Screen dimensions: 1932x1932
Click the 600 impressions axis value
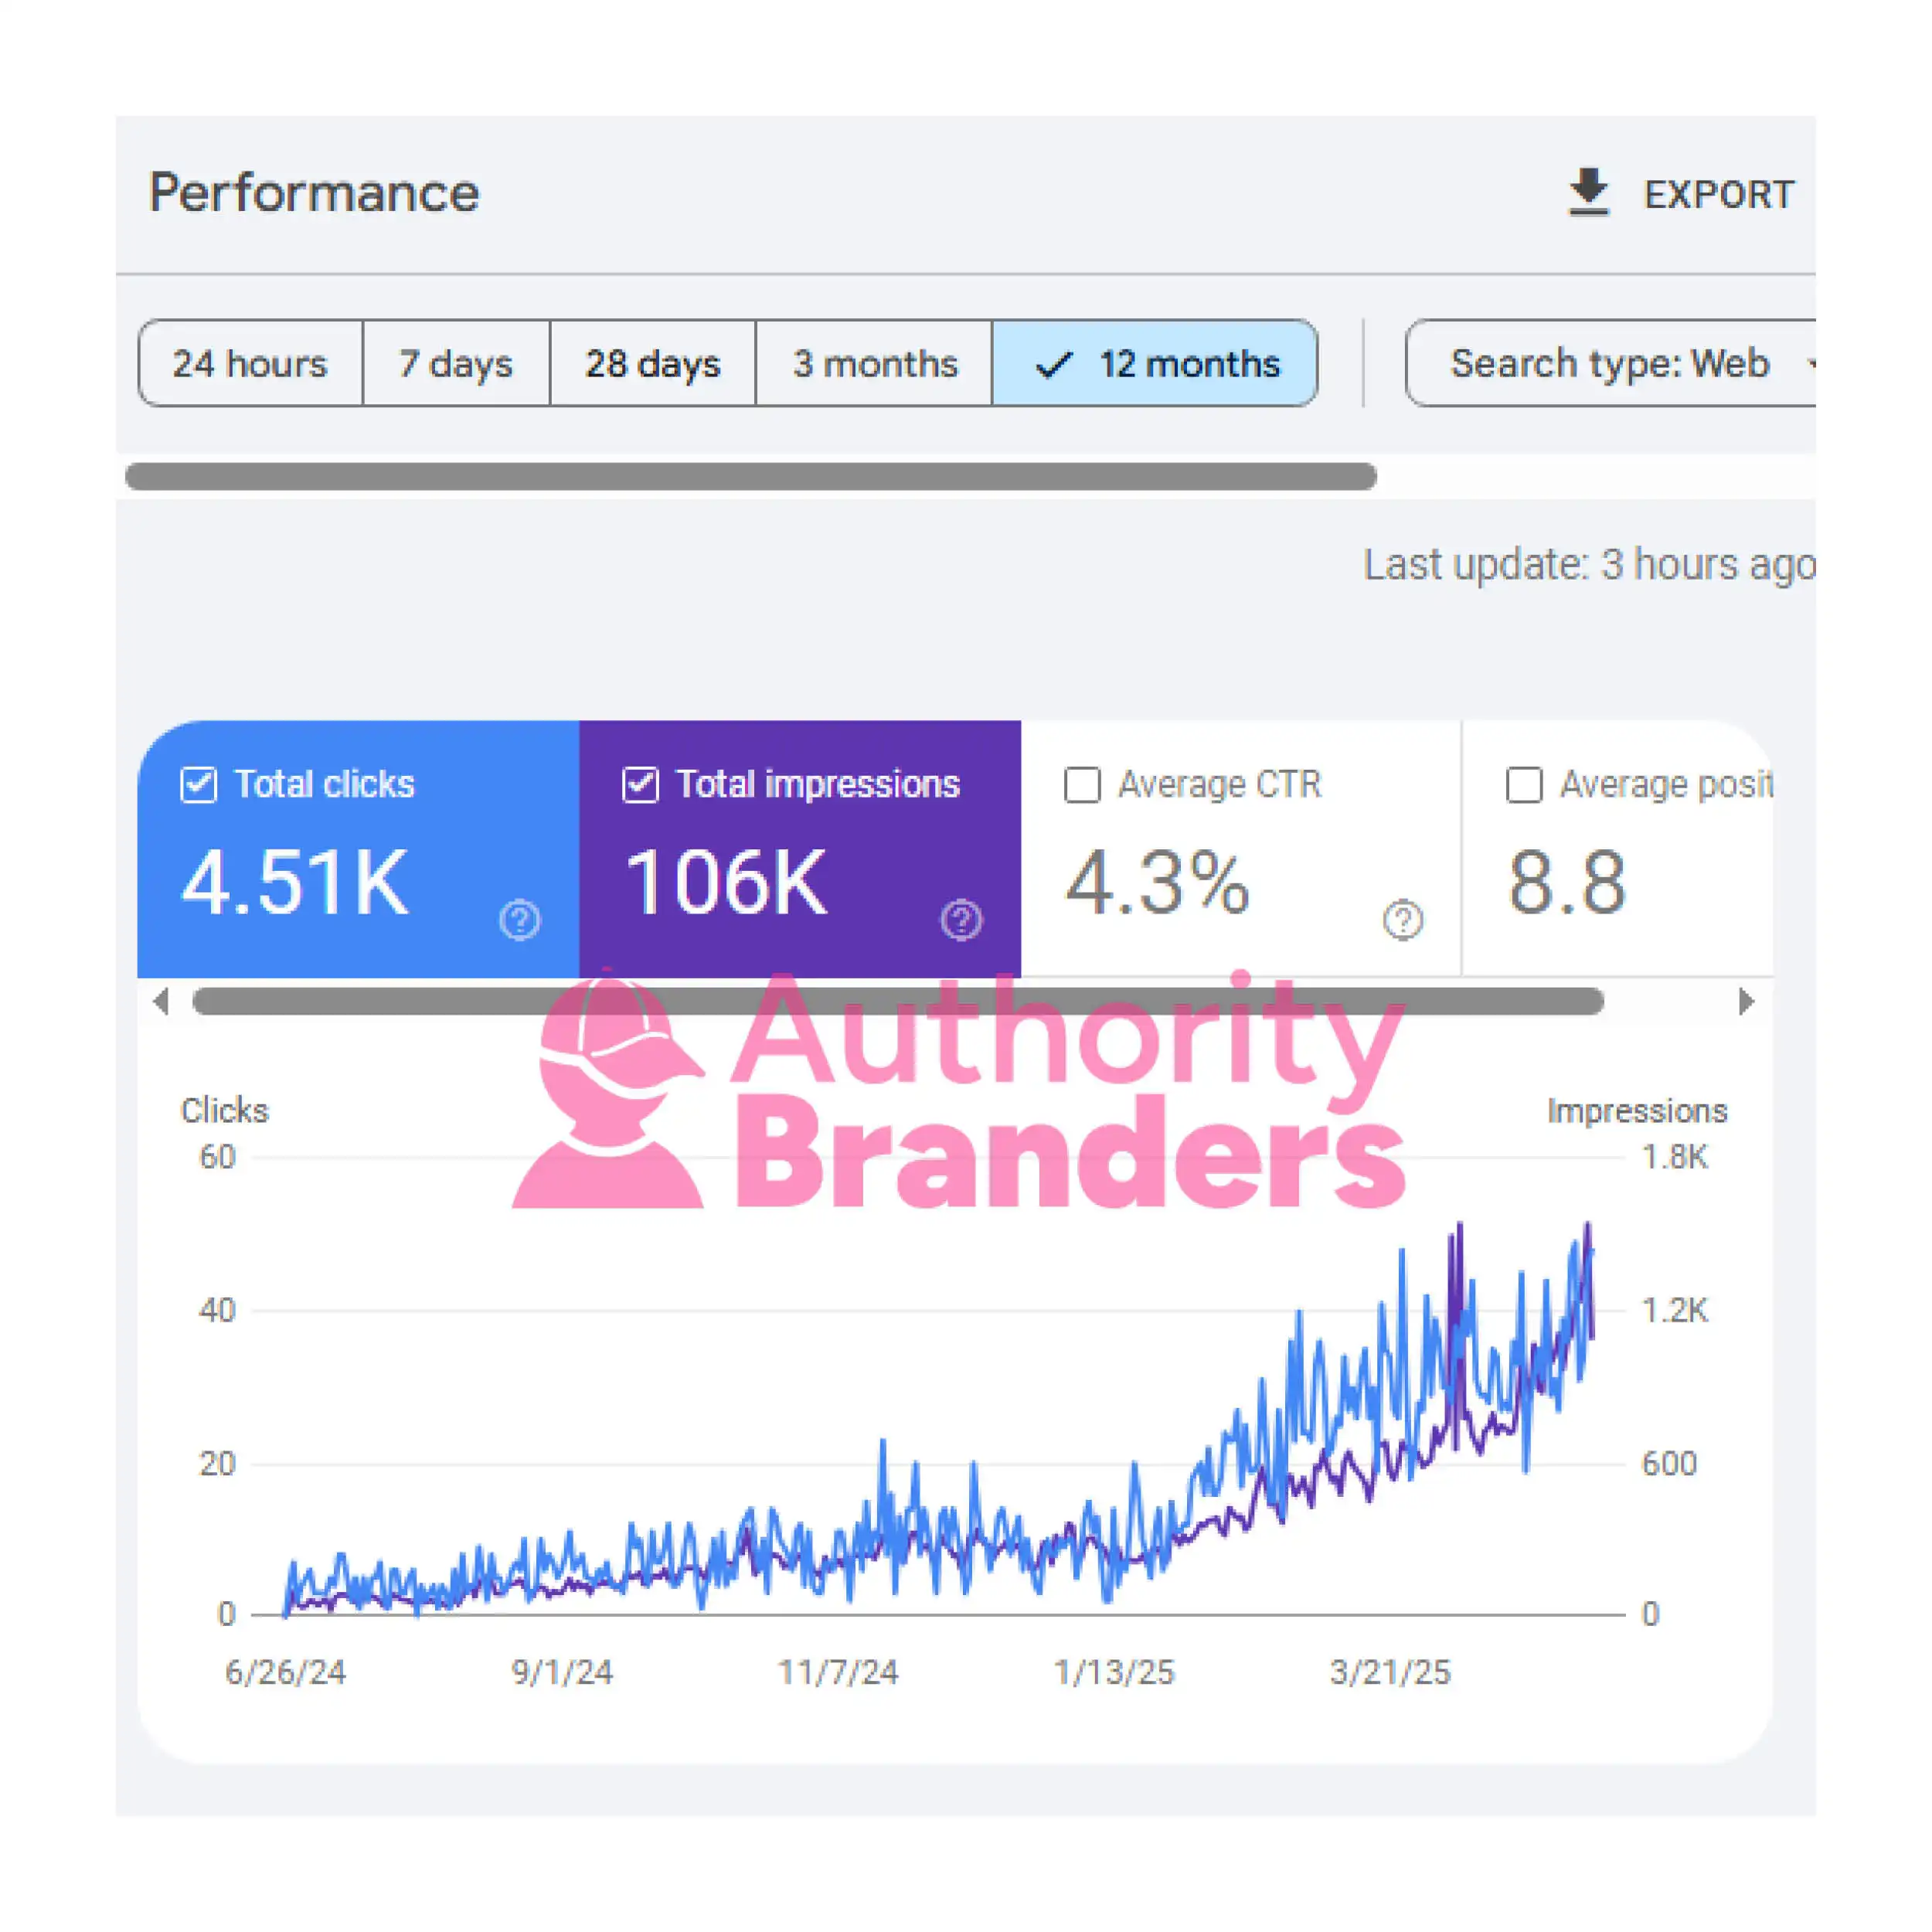[x=1669, y=1464]
